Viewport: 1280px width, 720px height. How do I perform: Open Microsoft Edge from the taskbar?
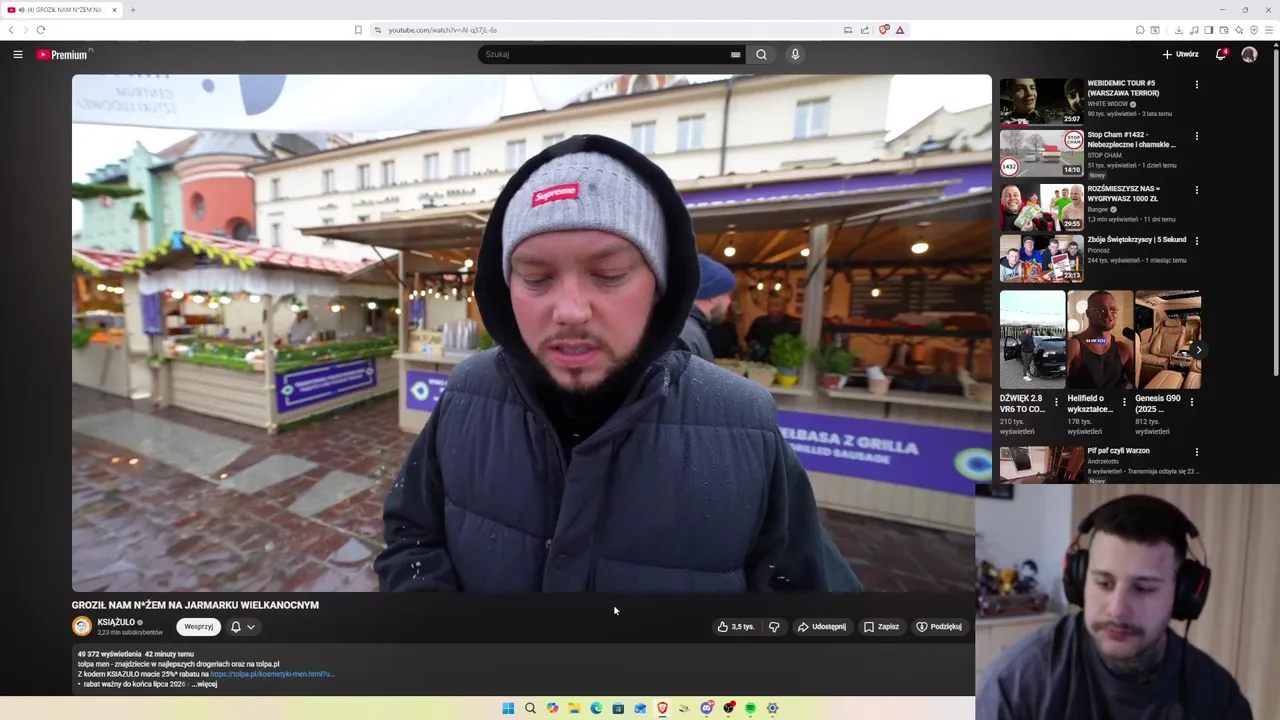click(596, 708)
